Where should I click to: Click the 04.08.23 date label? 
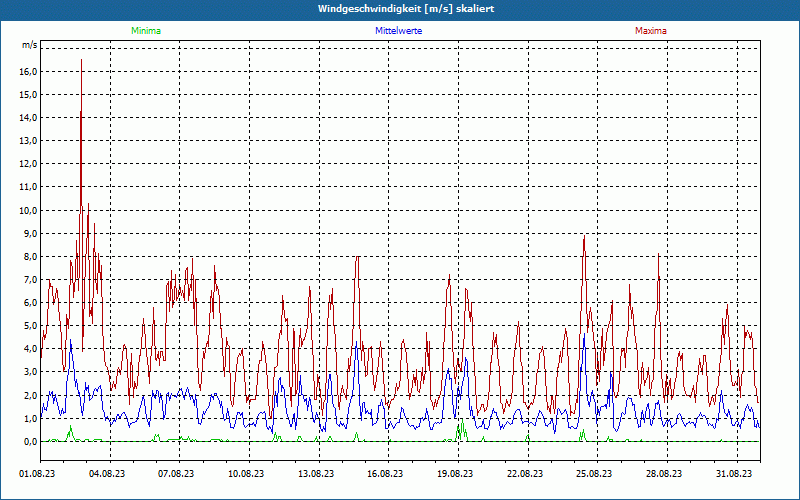coord(107,474)
